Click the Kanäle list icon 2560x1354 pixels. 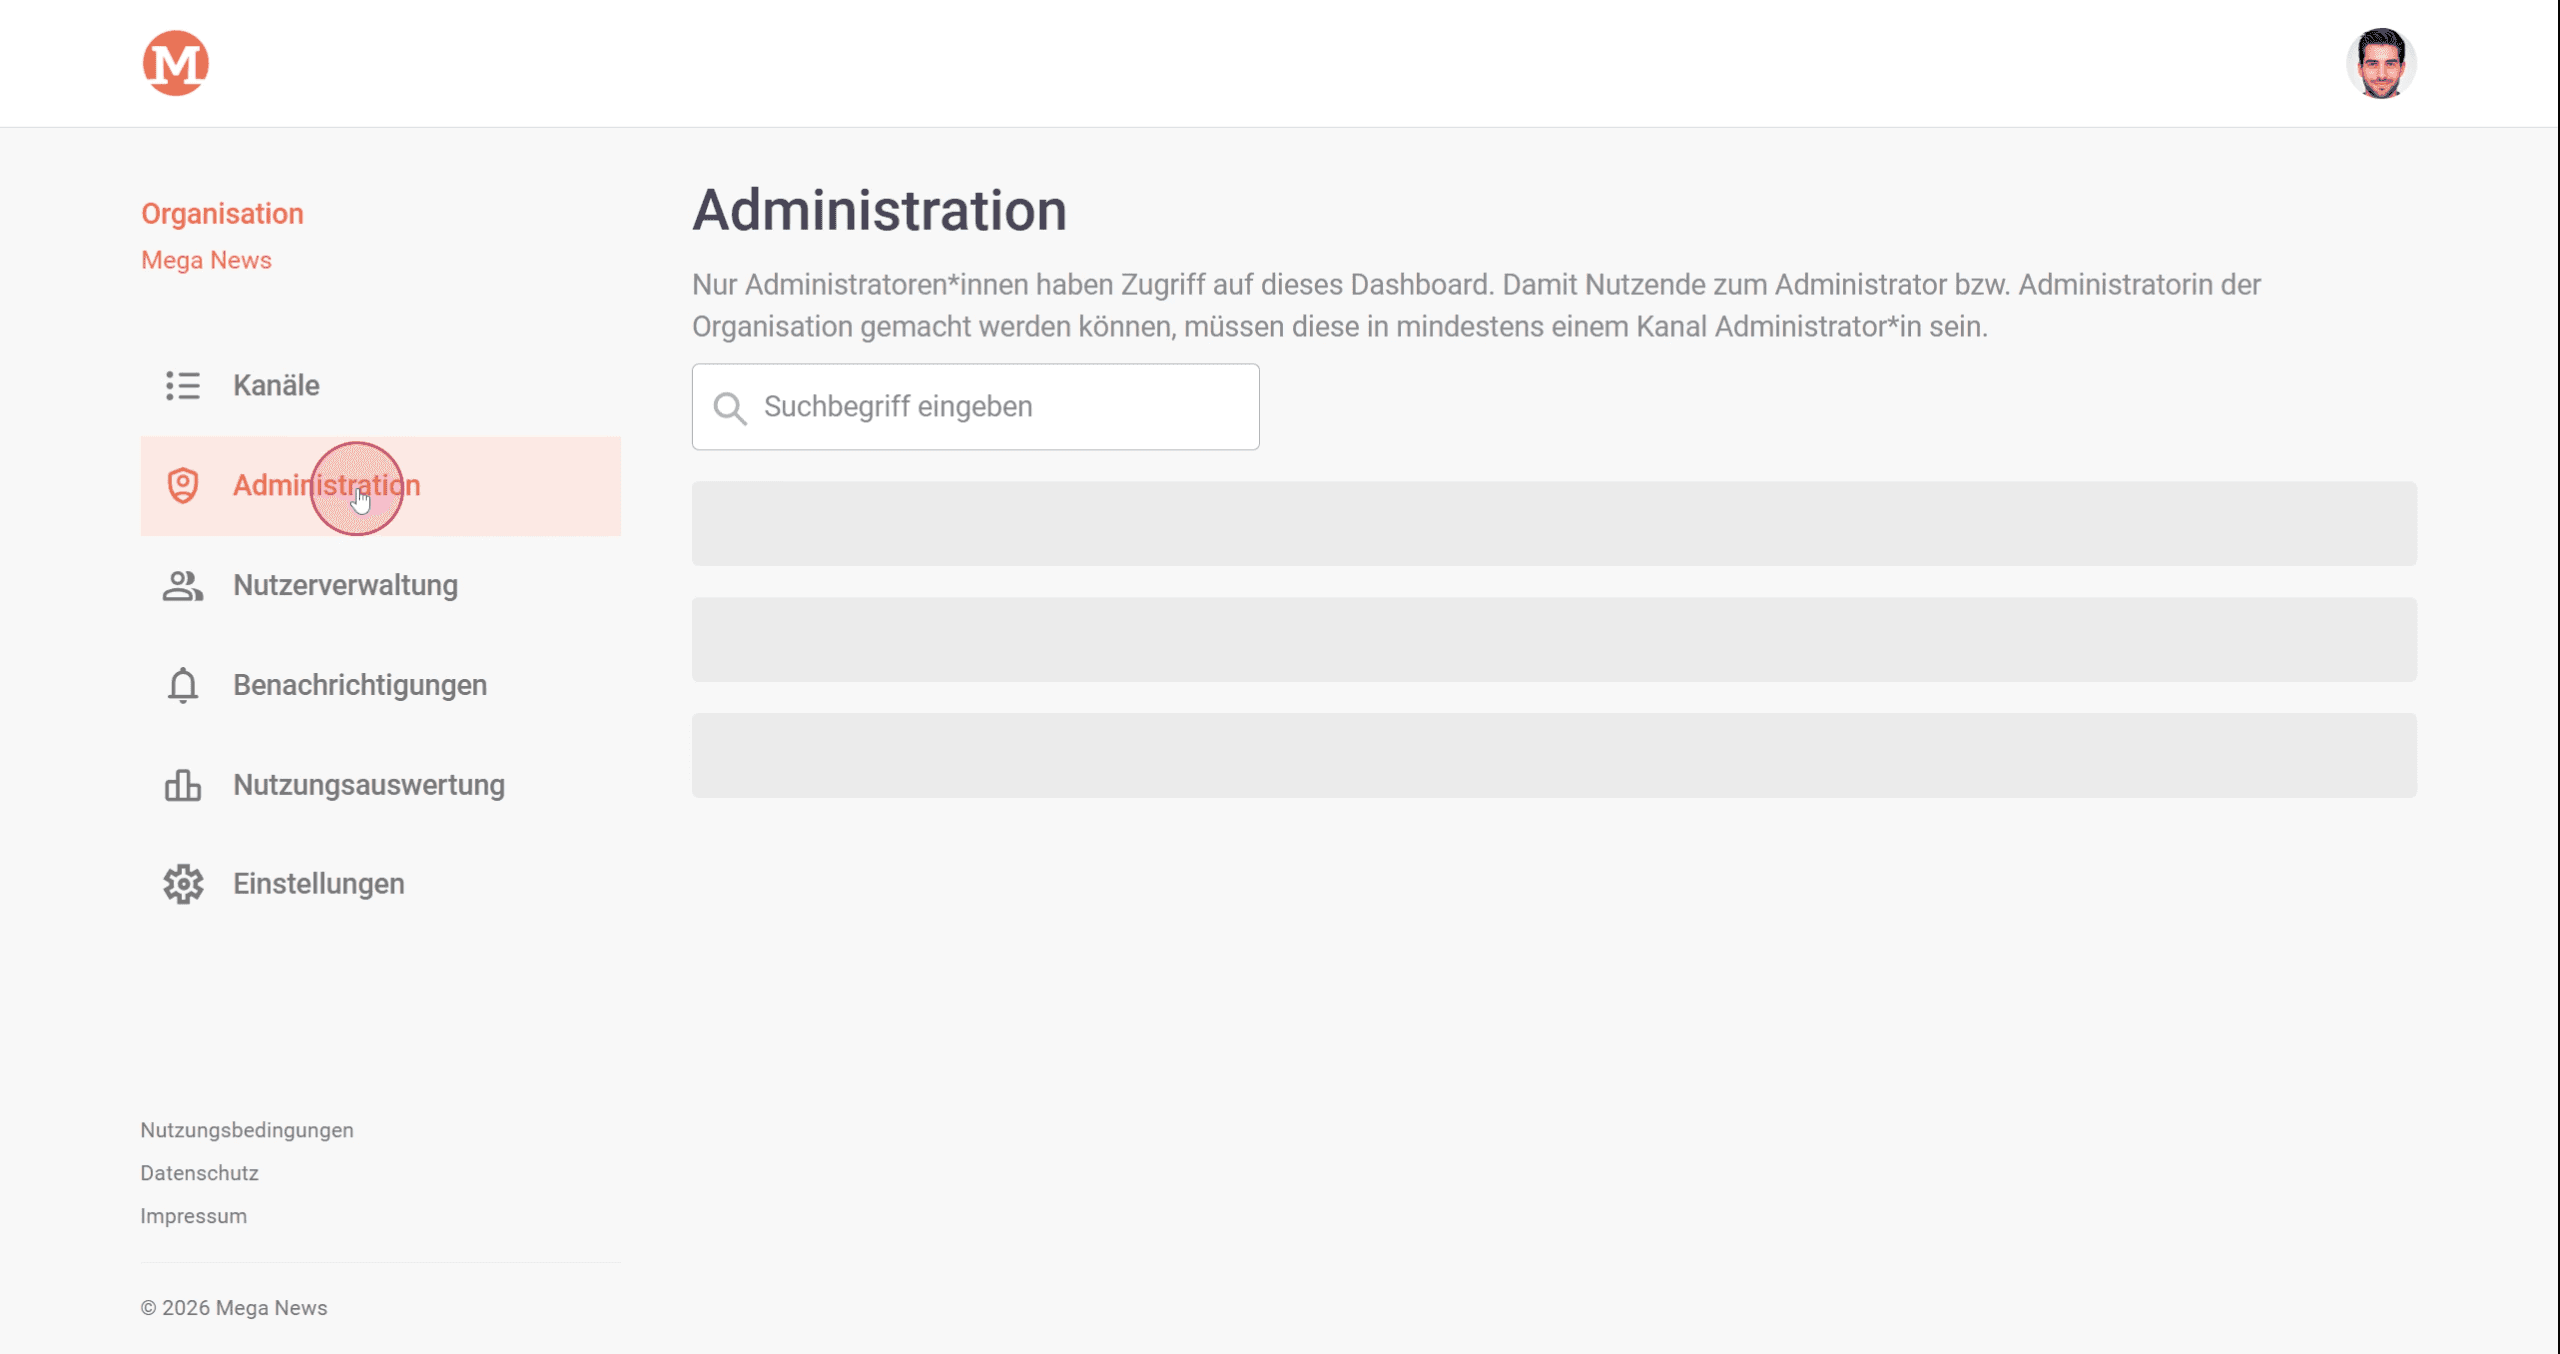(x=183, y=385)
